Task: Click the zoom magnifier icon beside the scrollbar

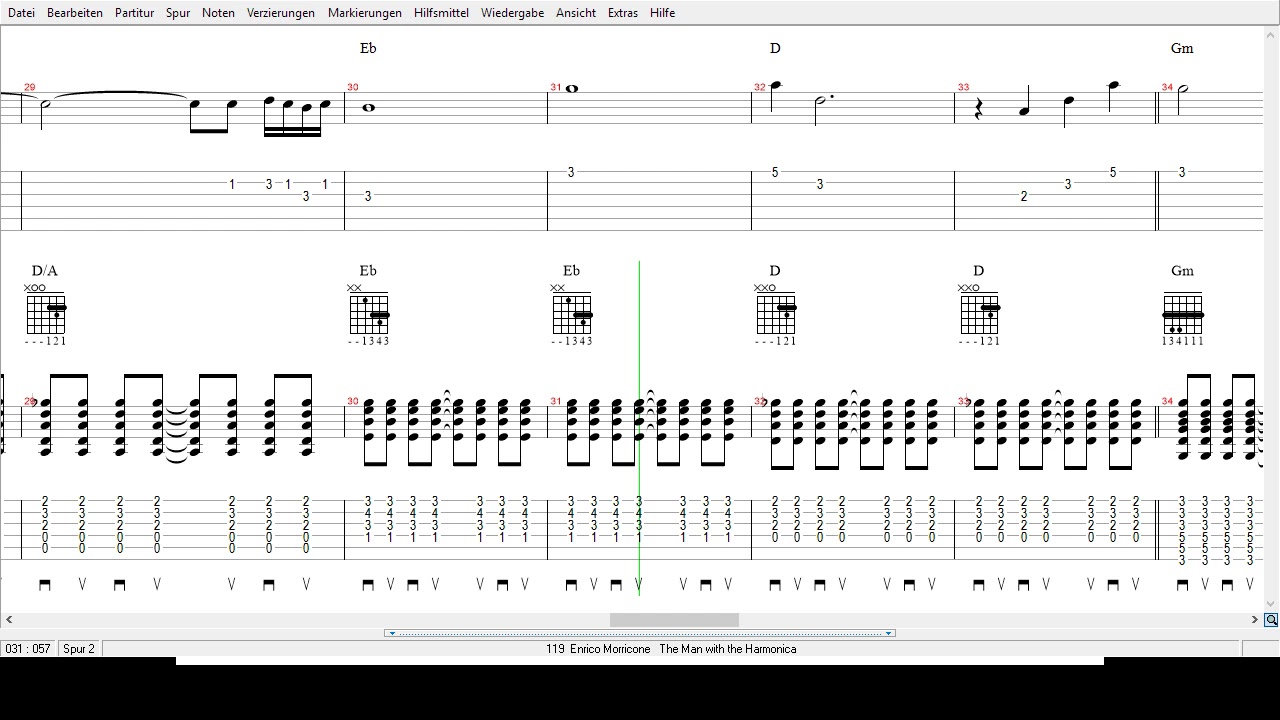Action: click(1271, 620)
